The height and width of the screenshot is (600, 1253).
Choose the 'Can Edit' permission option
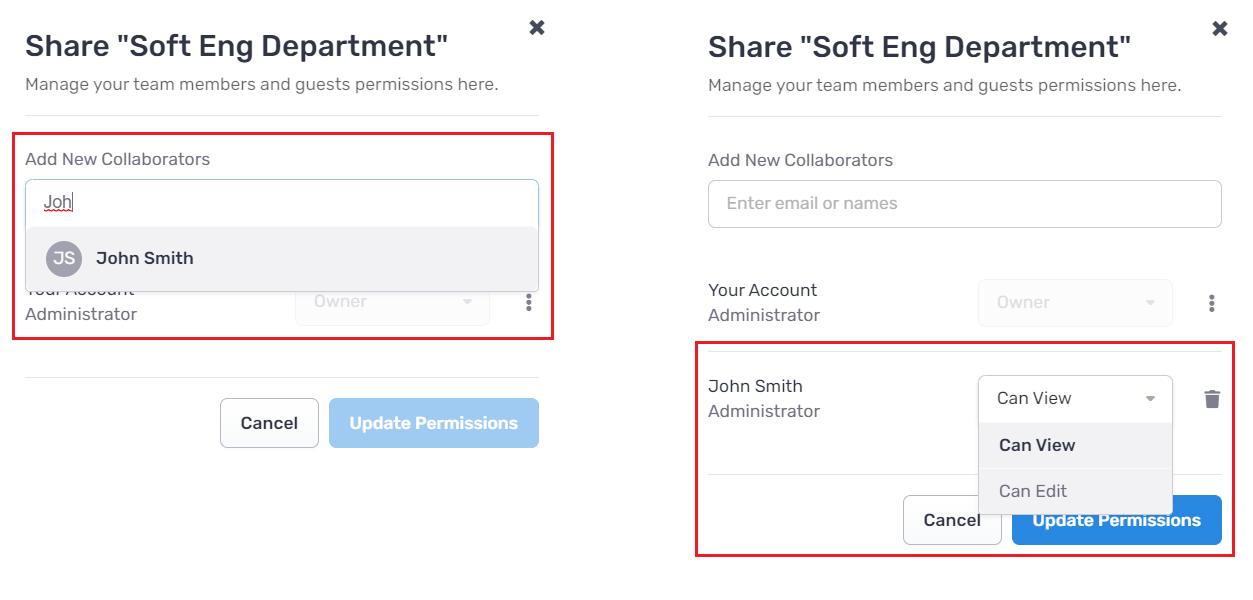pos(1075,491)
